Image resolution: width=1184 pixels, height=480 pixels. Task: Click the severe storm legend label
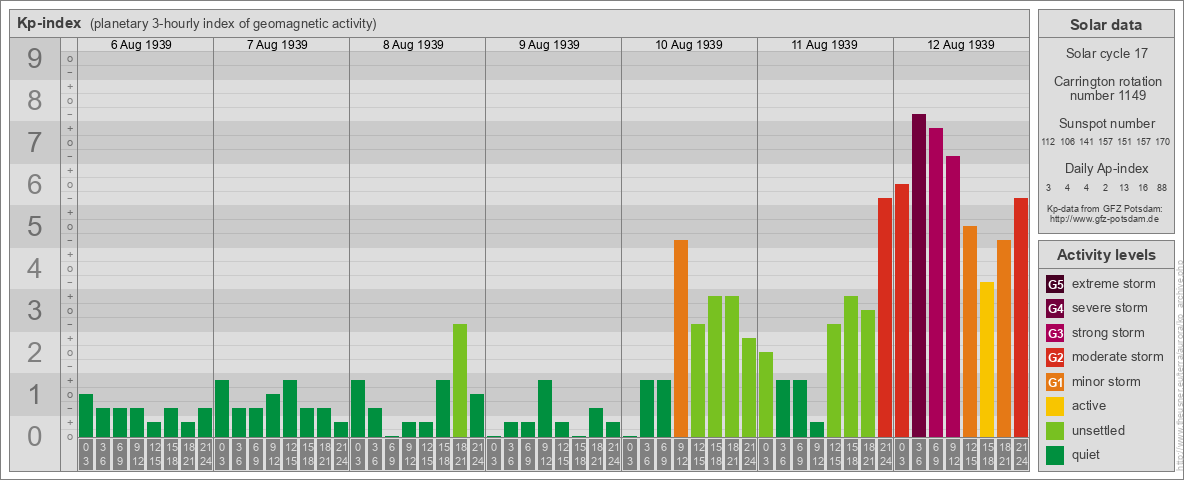[1110, 308]
